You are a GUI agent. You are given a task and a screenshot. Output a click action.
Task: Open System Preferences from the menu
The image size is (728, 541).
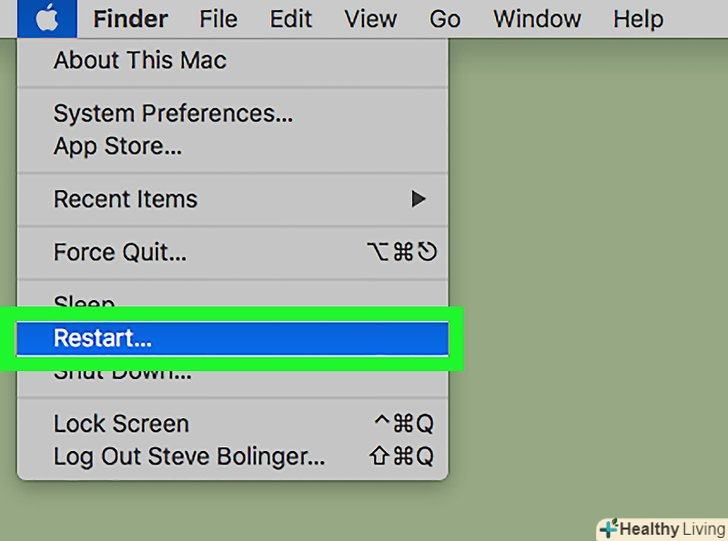173,113
